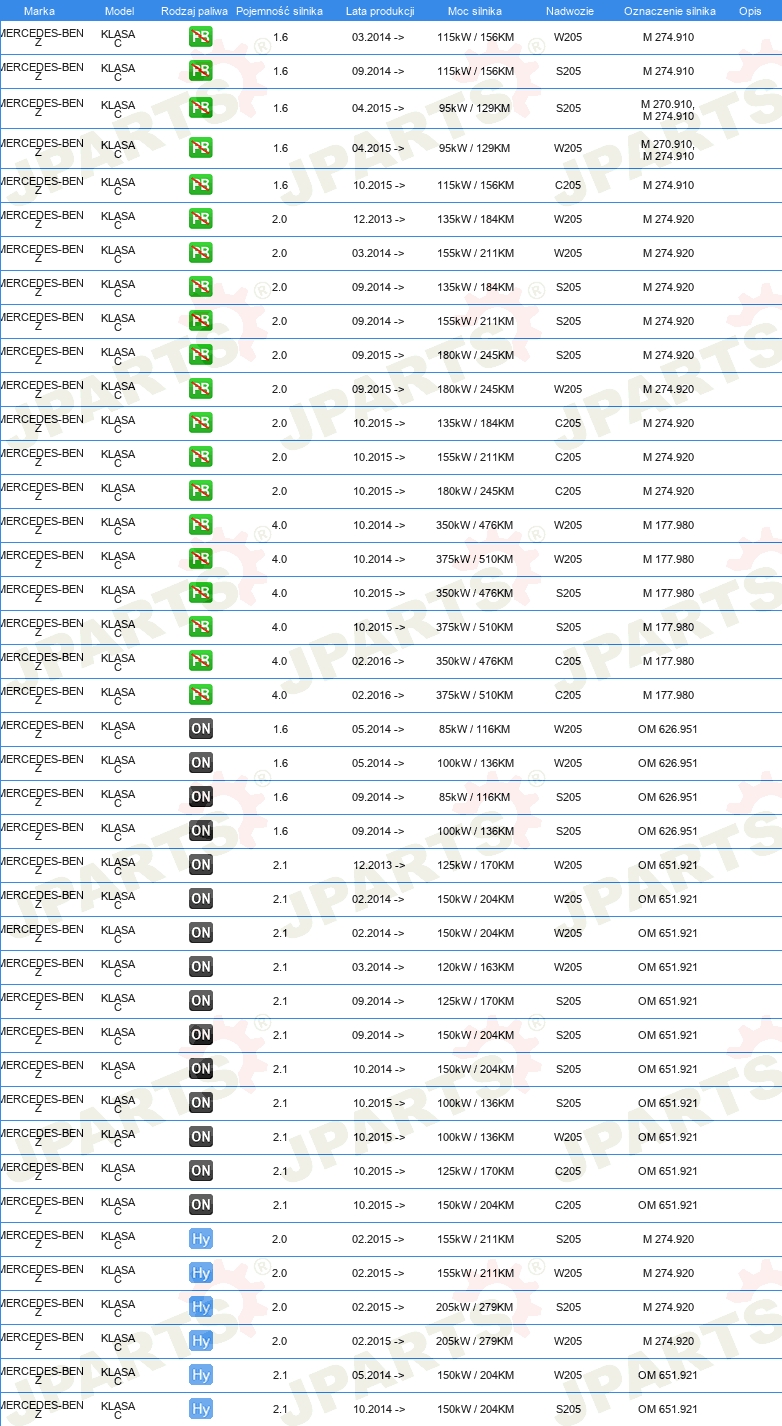Click the Opis column header
This screenshot has height=1426, width=782.
pos(749,11)
